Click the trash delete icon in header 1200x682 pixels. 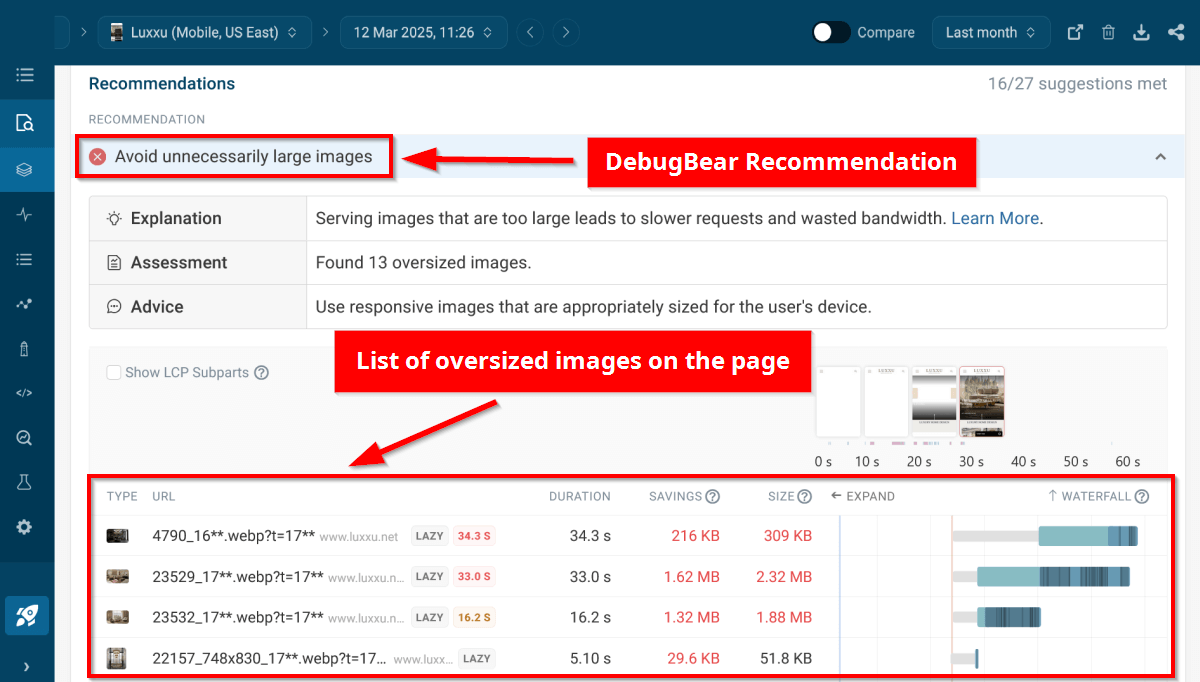[x=1108, y=32]
